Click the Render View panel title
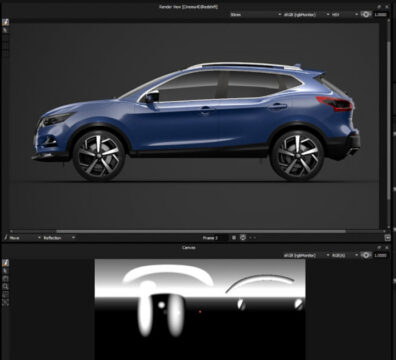 188,6
